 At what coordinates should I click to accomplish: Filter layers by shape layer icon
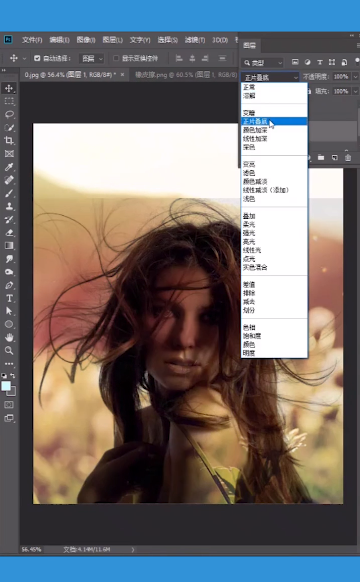point(332,62)
